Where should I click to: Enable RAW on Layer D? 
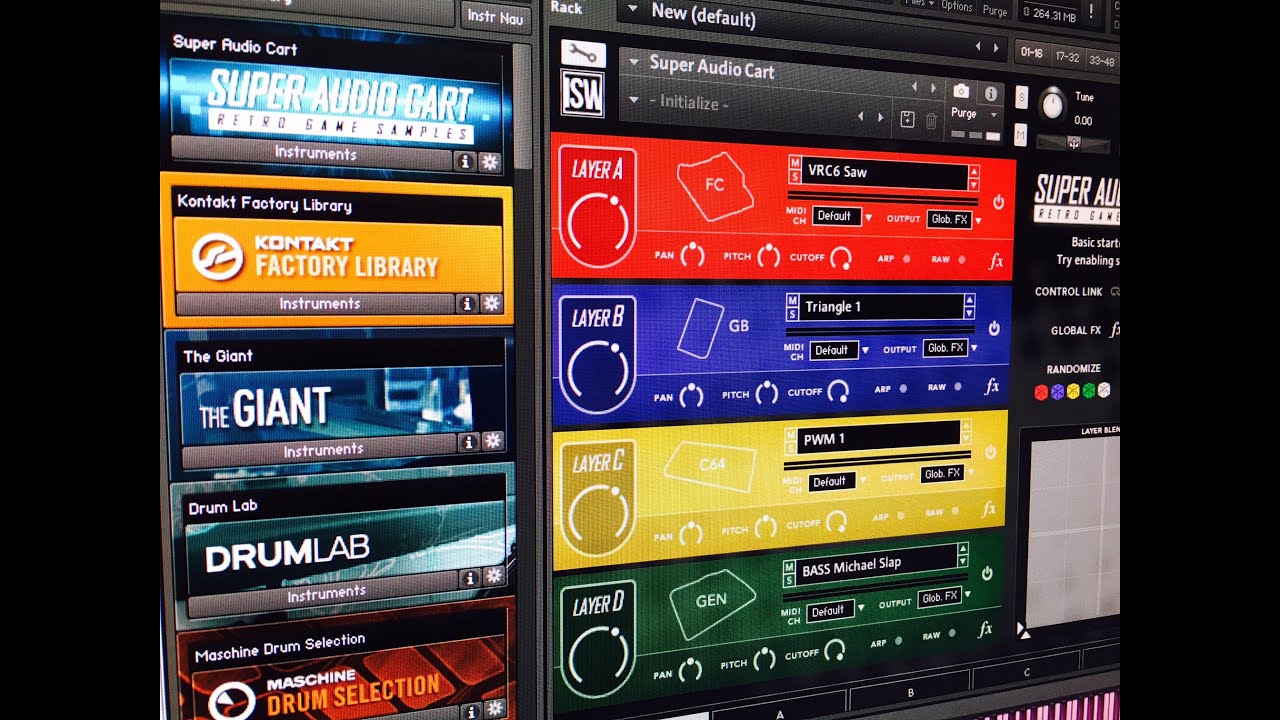953,633
